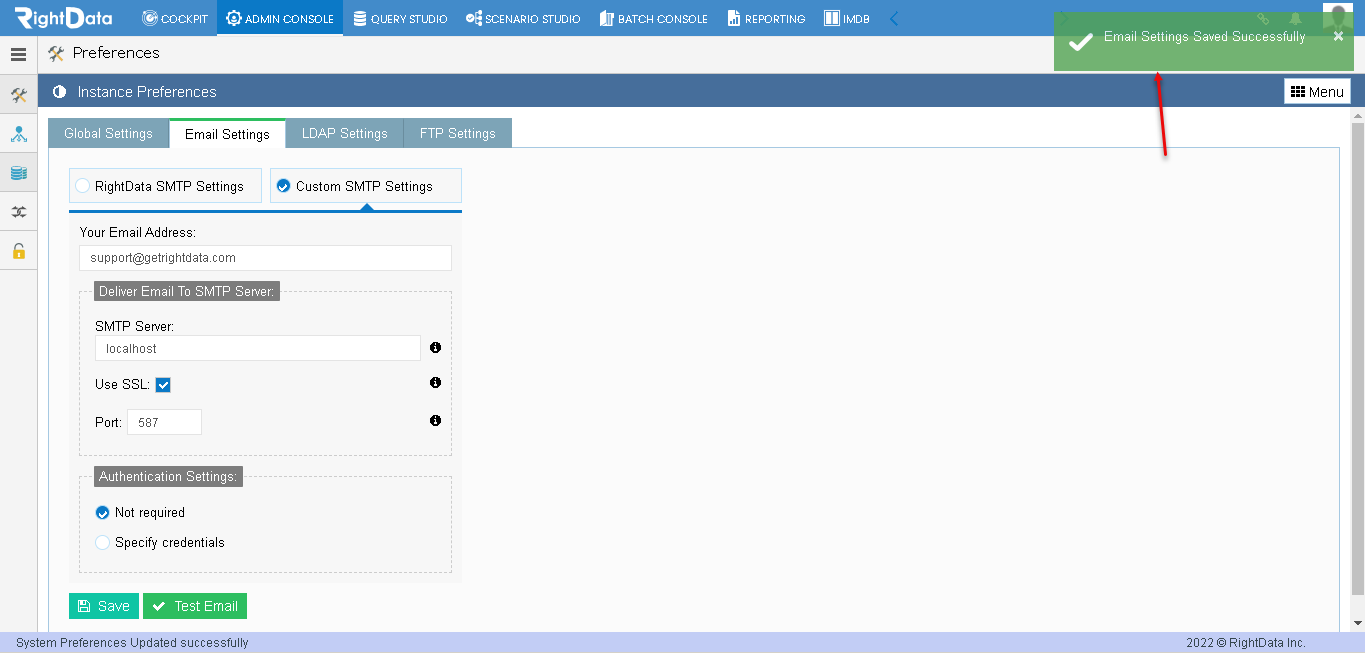Open the user hierarchy sidebar icon

click(18, 134)
